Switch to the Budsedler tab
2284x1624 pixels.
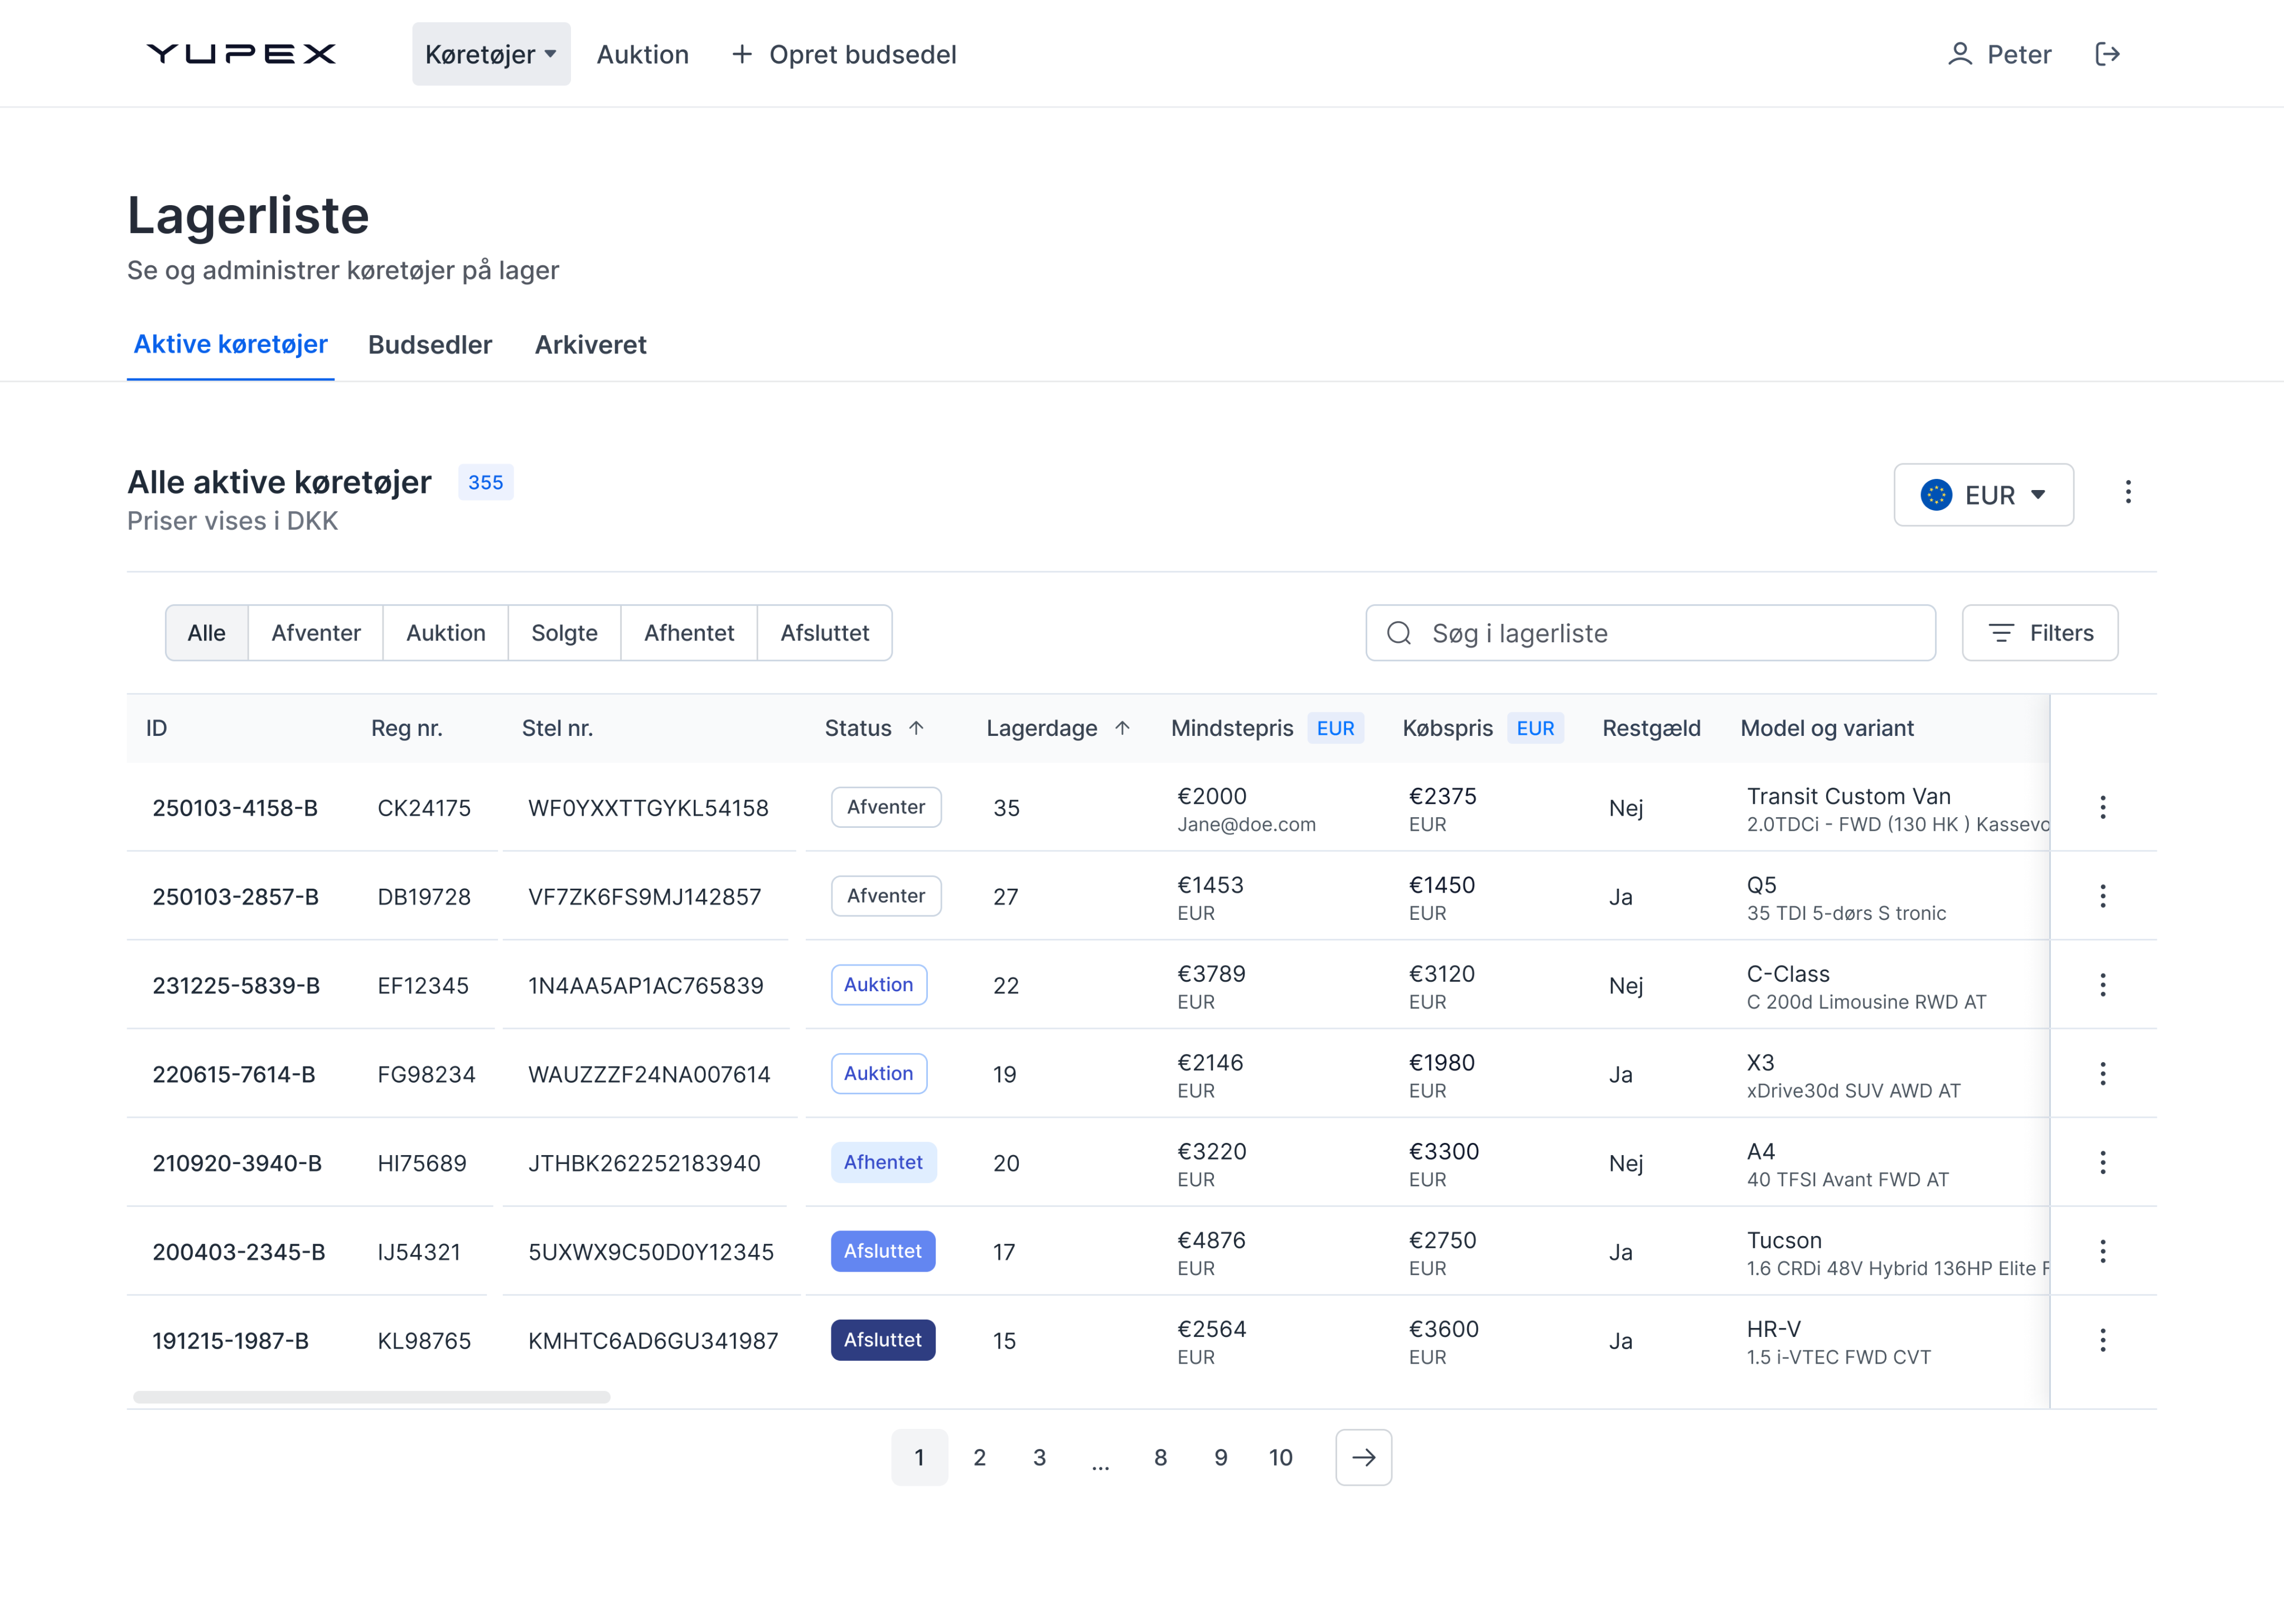point(430,345)
